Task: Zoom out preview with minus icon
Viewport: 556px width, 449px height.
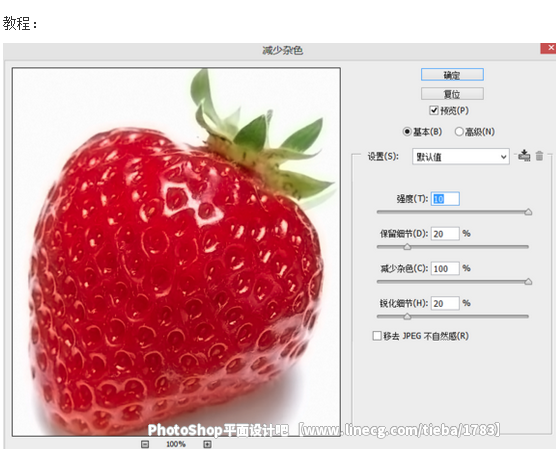Action: [x=145, y=444]
